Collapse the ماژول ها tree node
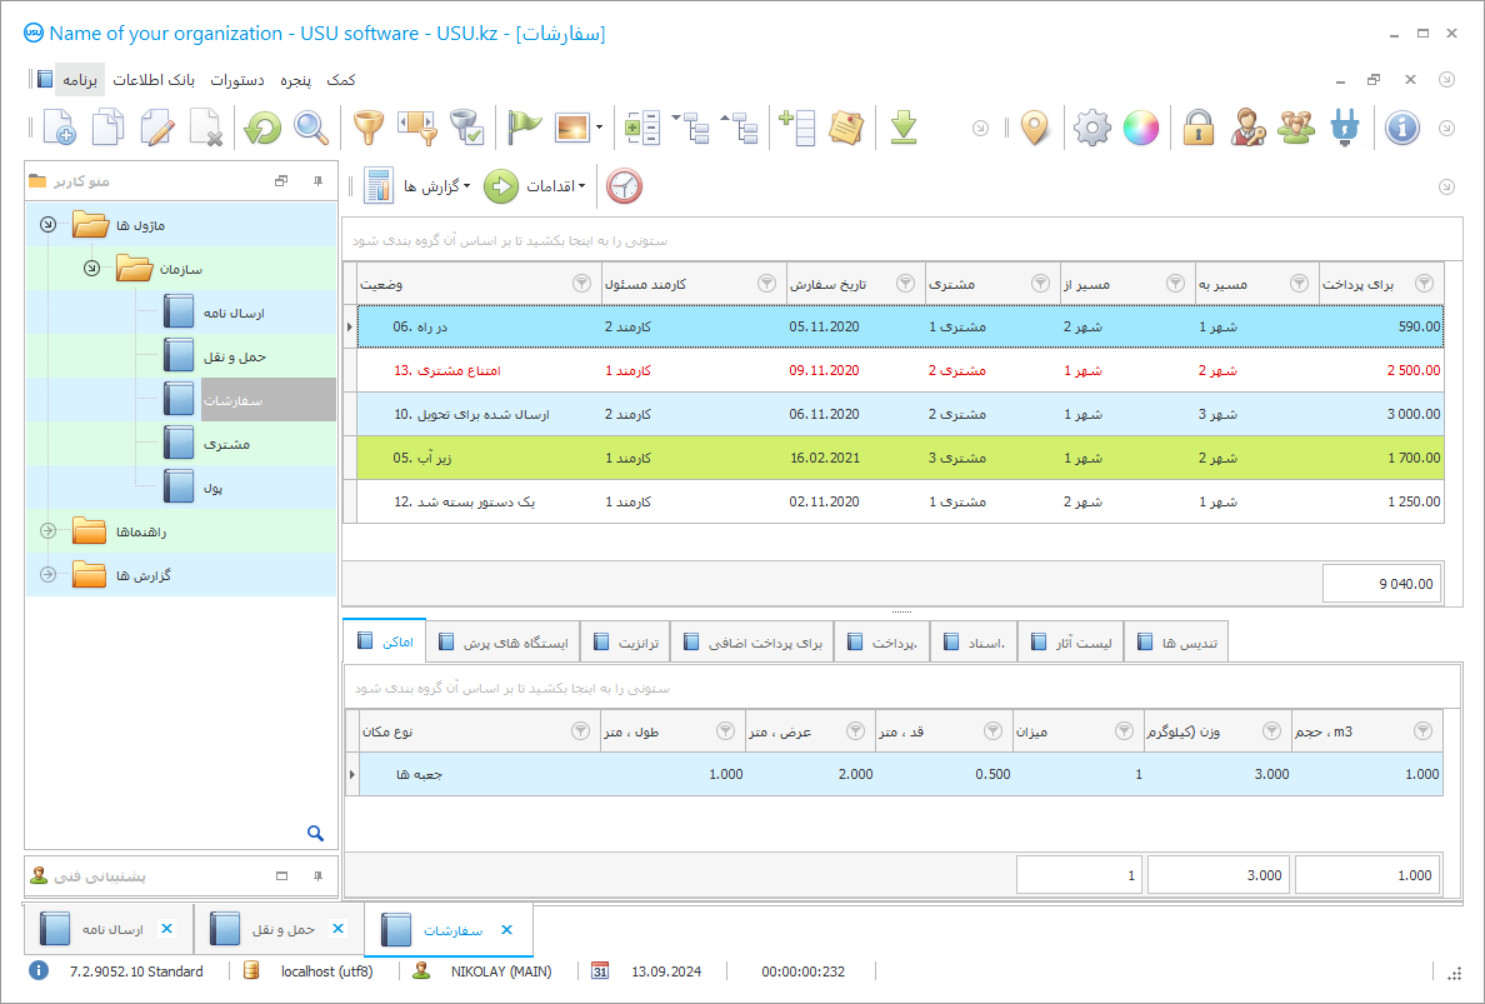Screen dimensions: 1485x1004 point(48,225)
